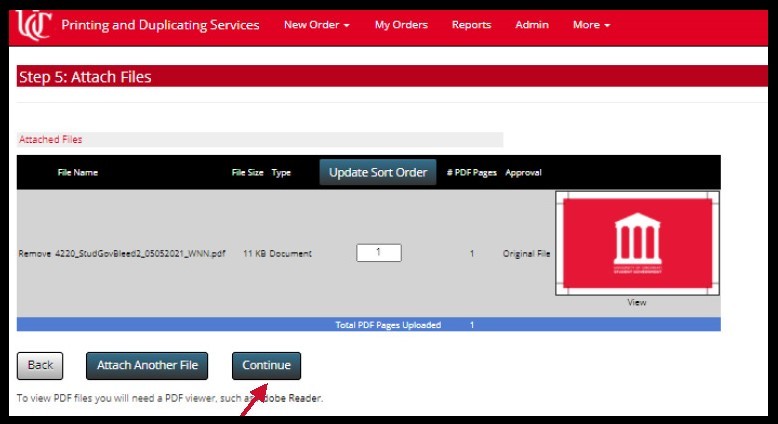Select the Original File approval text
The width and height of the screenshot is (778, 424).
point(526,254)
